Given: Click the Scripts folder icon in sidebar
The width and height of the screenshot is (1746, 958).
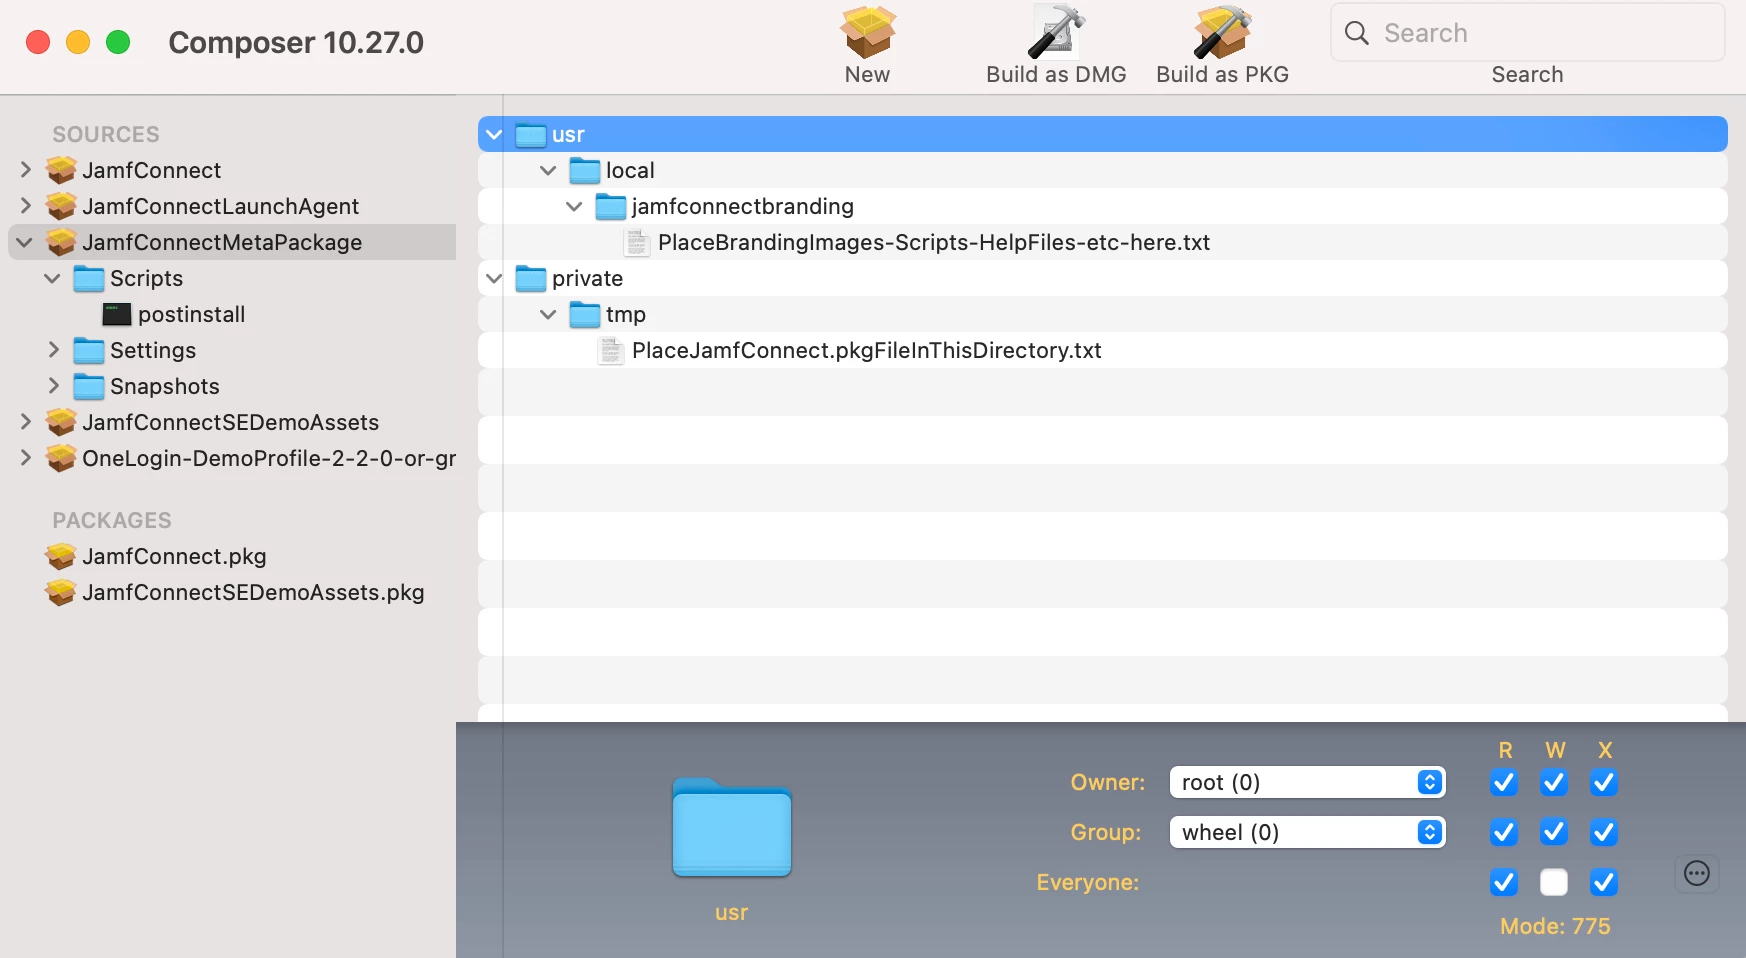Looking at the screenshot, I should point(89,278).
